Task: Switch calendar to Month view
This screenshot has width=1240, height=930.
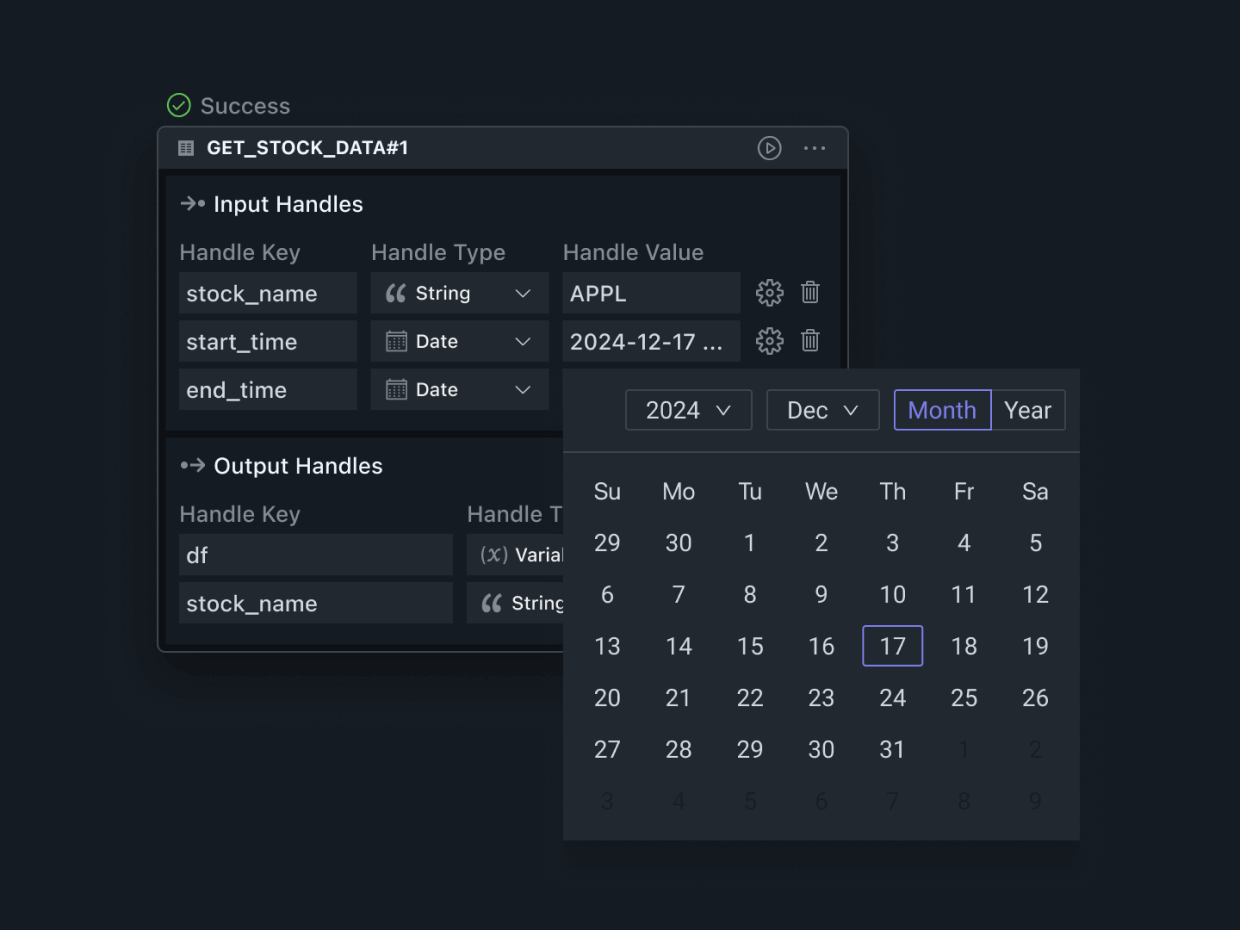Action: tap(942, 410)
